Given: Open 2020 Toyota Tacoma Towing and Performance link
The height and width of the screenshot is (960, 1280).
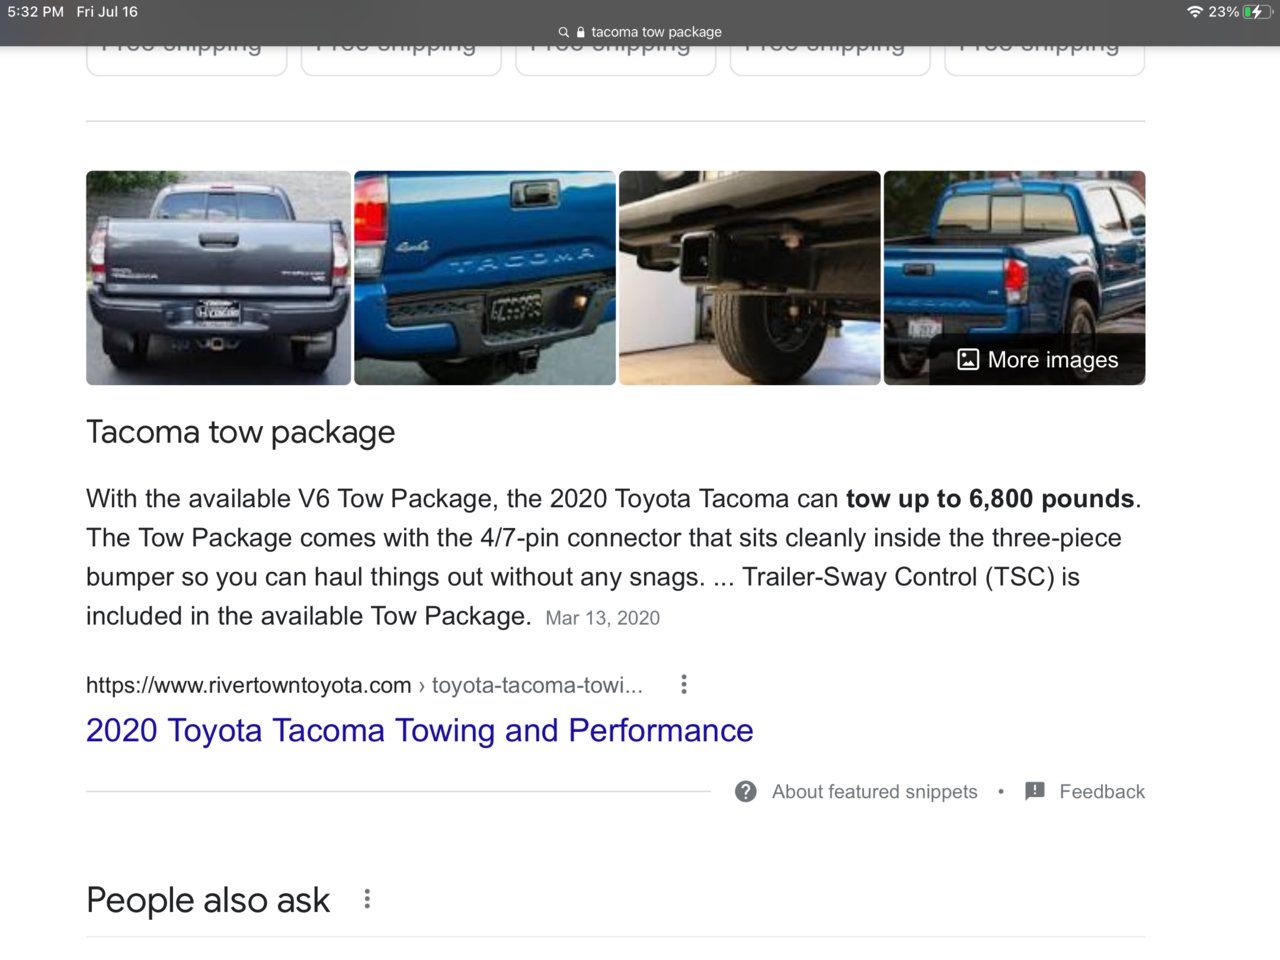Looking at the screenshot, I should pyautogui.click(x=420, y=731).
